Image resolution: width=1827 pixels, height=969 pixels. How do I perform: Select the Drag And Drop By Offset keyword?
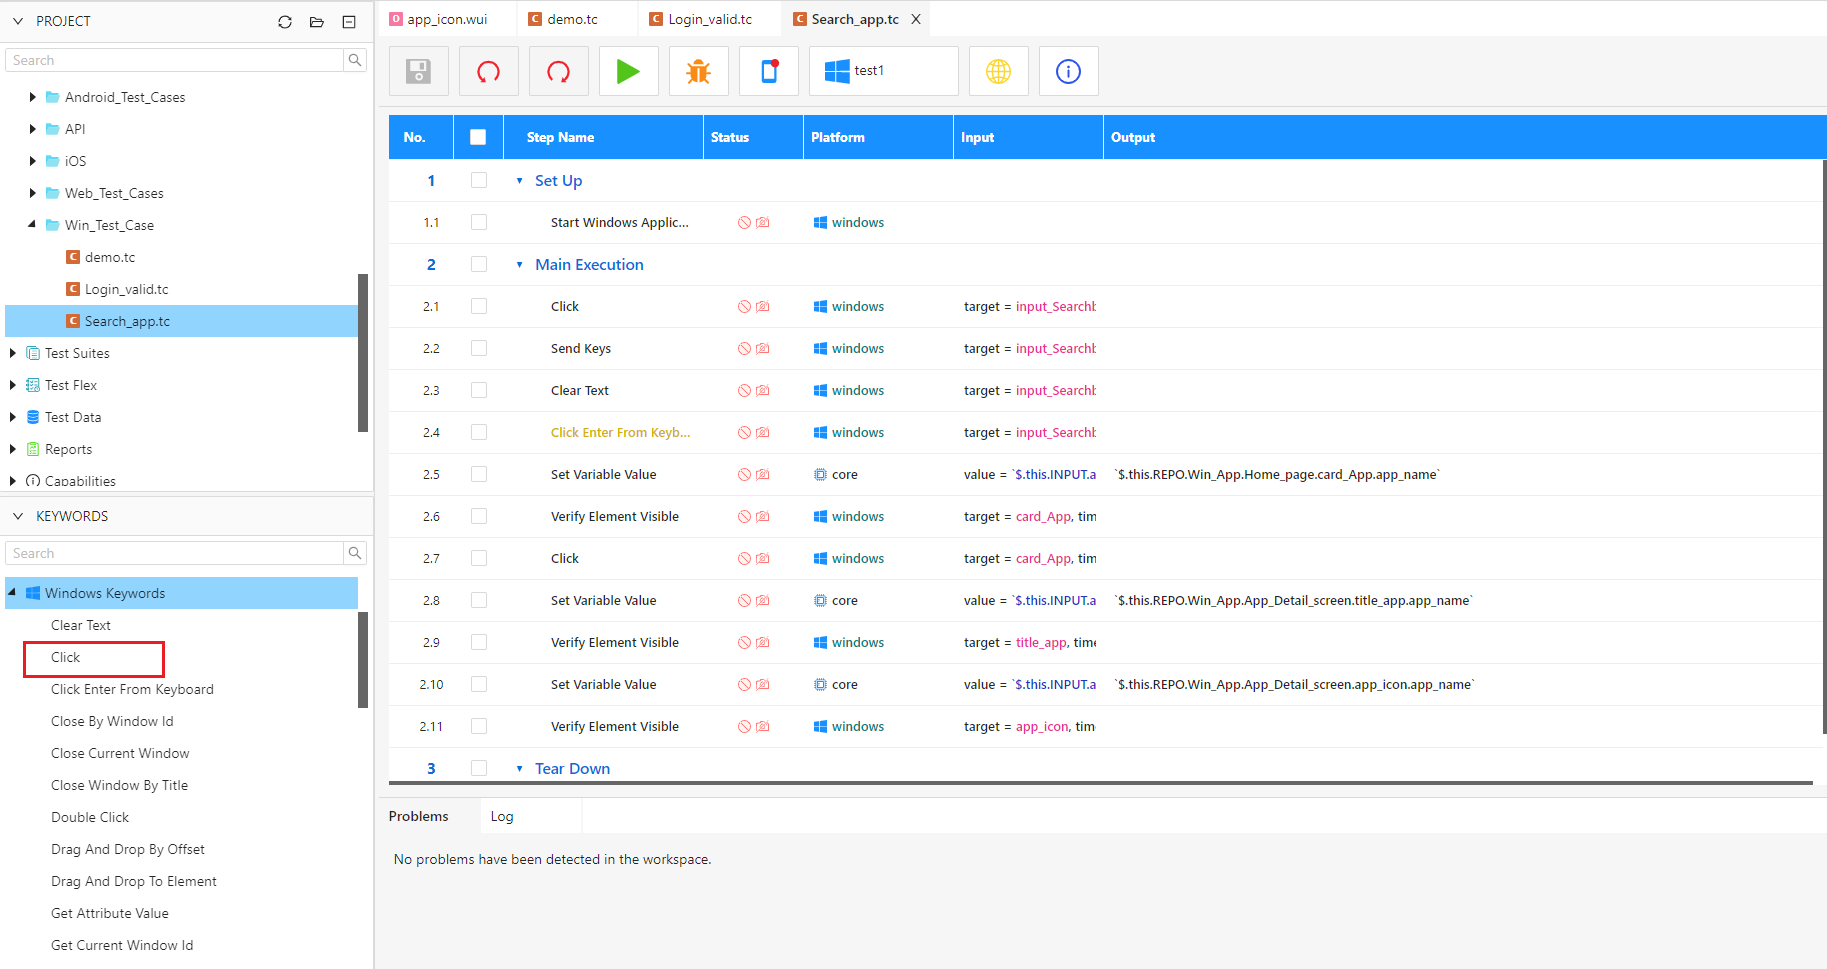pyautogui.click(x=128, y=849)
